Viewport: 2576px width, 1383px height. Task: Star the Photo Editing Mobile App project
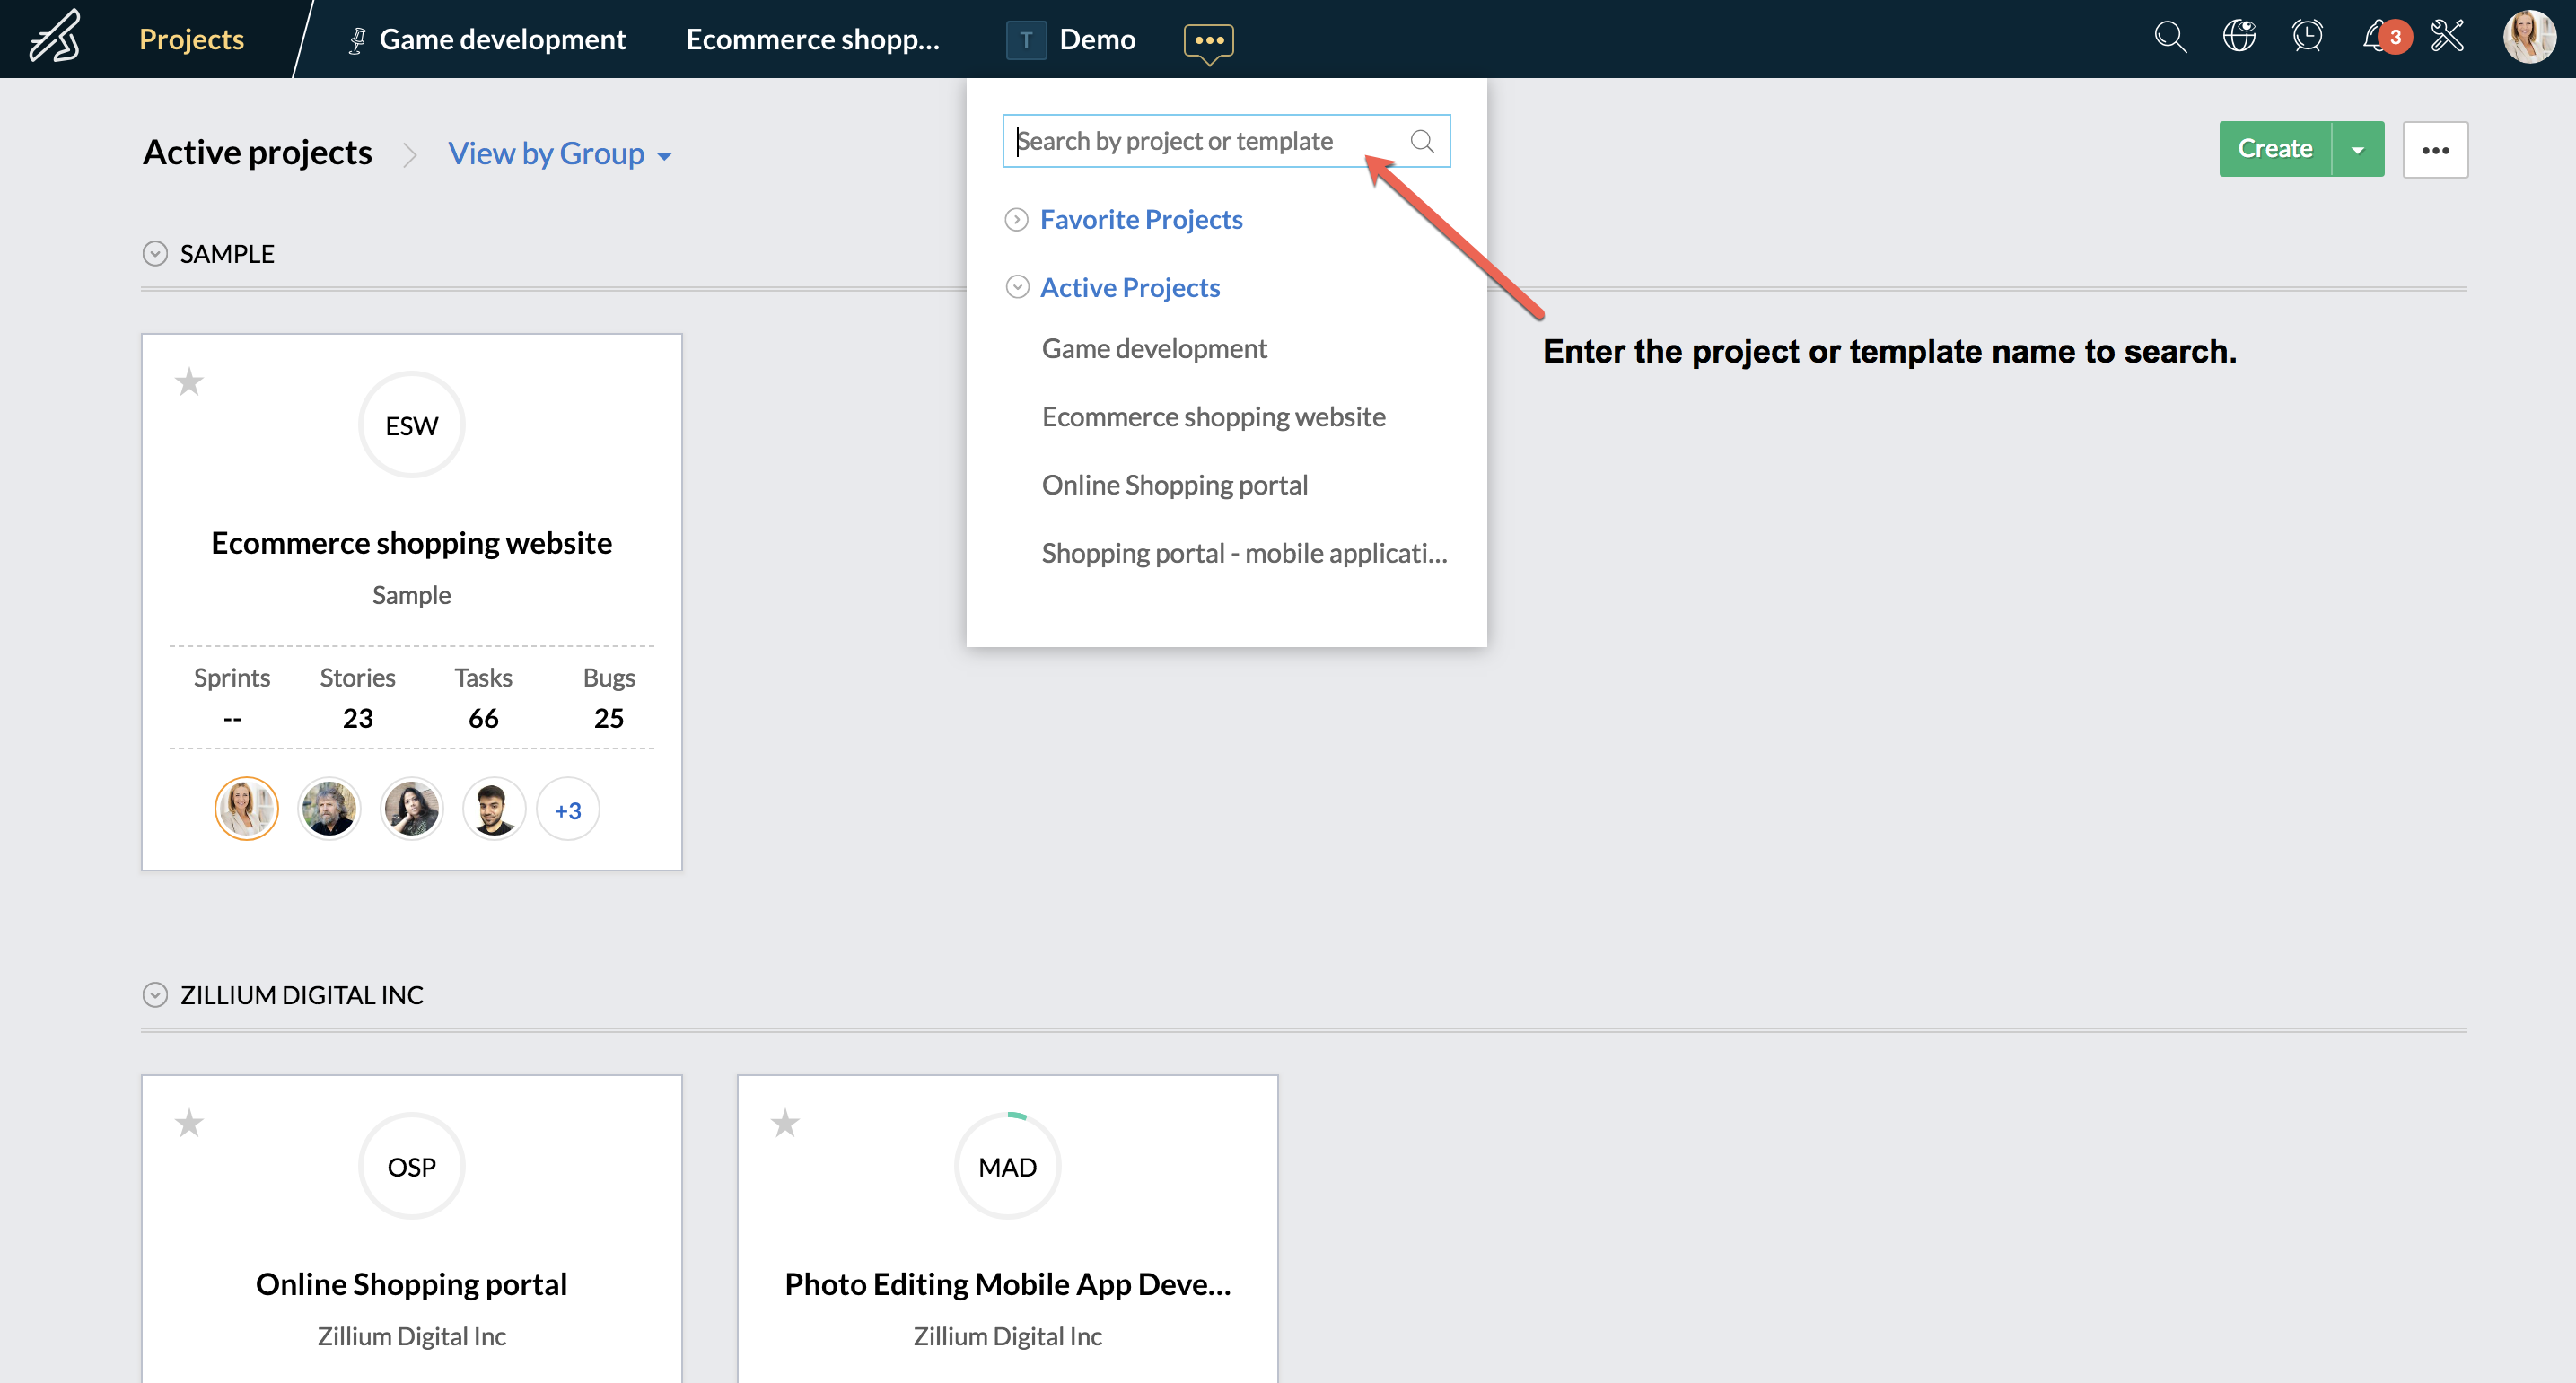[x=785, y=1123]
